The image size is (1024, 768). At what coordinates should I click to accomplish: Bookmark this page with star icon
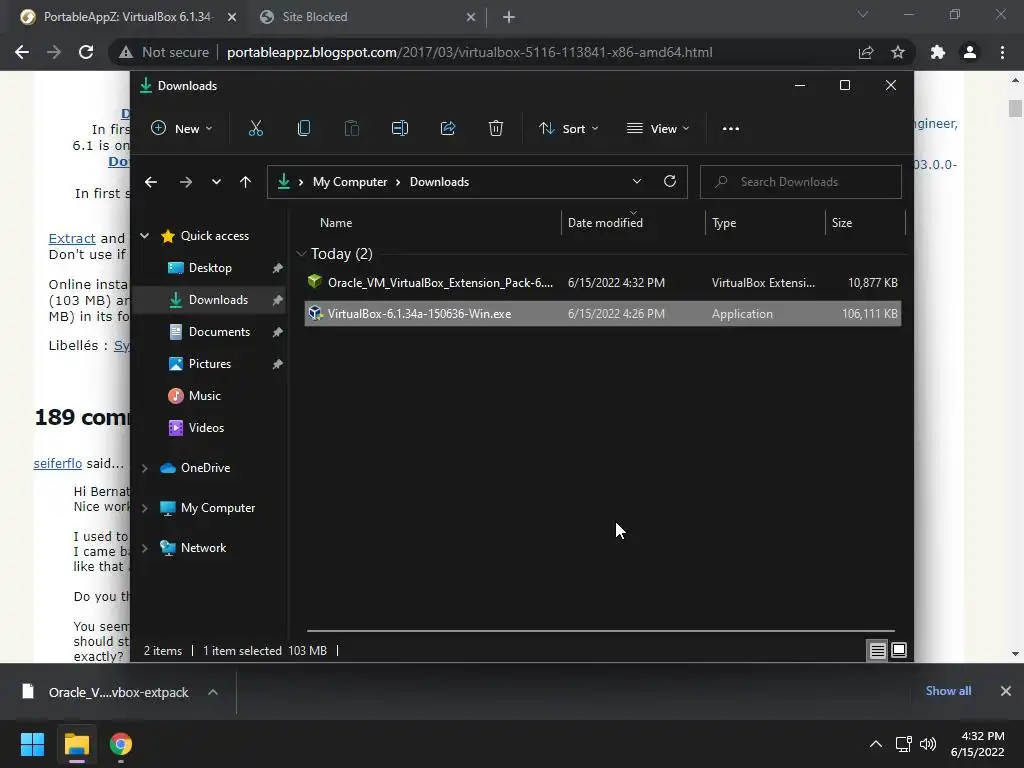[x=898, y=52]
